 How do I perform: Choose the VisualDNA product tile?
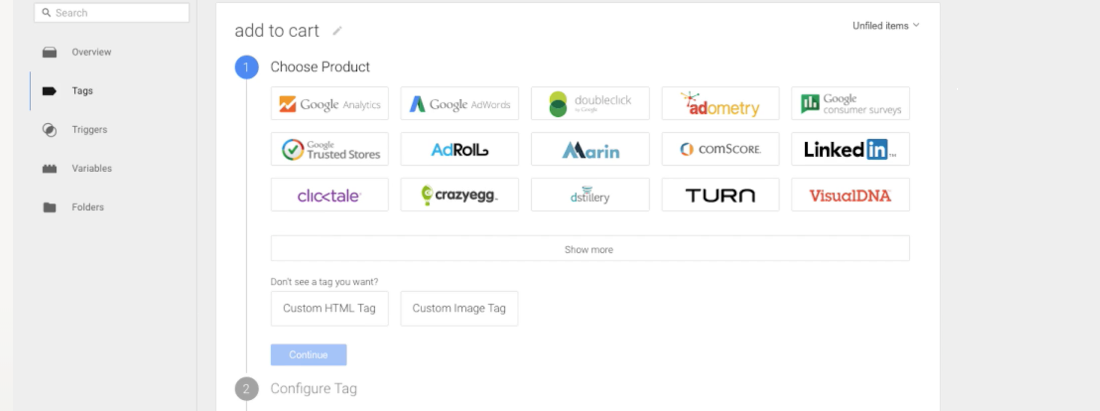(850, 195)
